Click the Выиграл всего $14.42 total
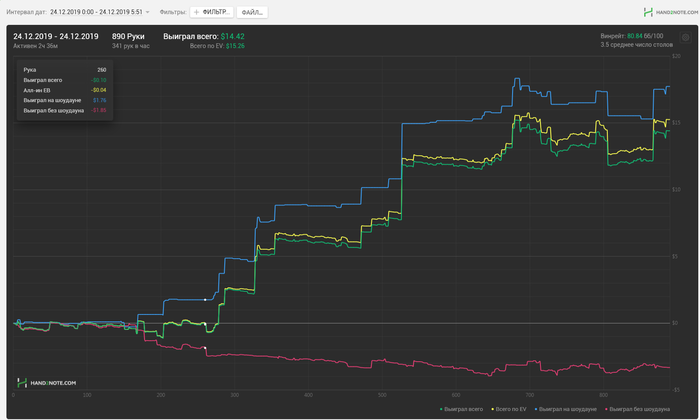The image size is (700, 420). click(x=204, y=36)
